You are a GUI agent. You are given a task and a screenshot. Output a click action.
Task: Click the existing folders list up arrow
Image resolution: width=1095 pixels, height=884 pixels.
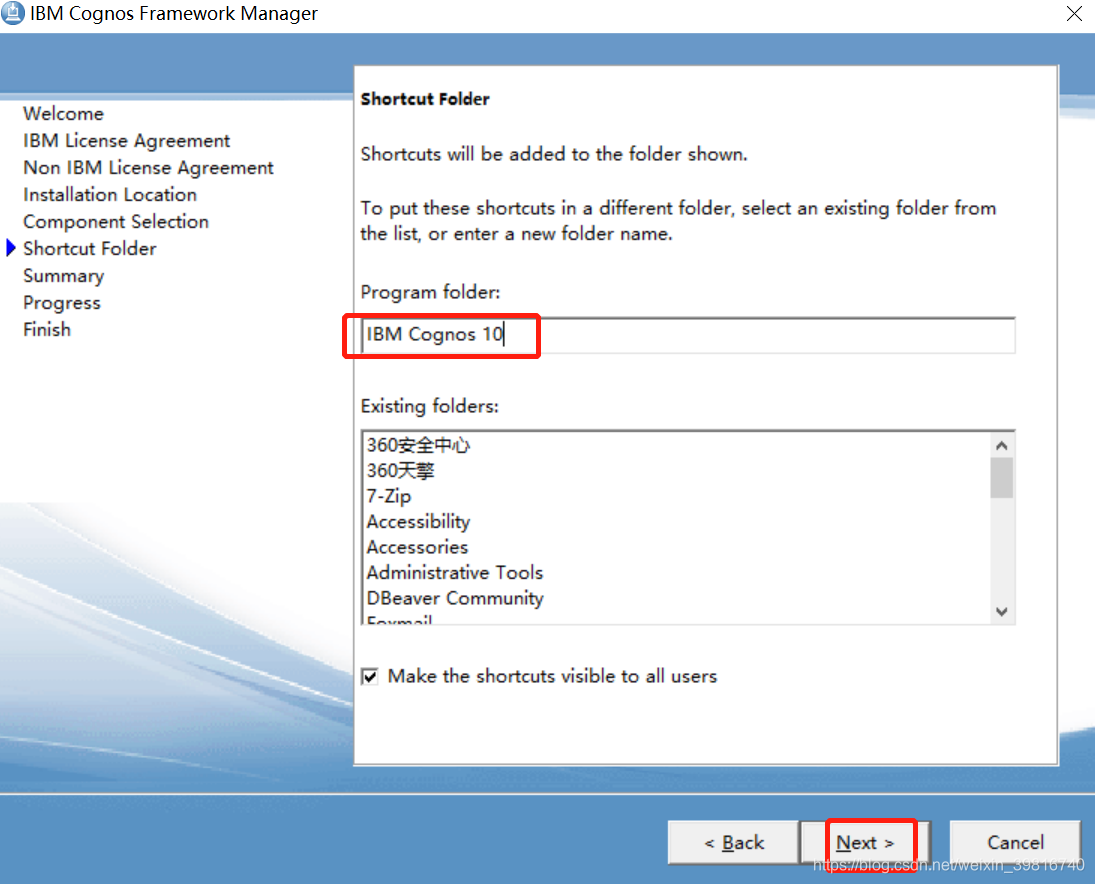tap(1001, 445)
